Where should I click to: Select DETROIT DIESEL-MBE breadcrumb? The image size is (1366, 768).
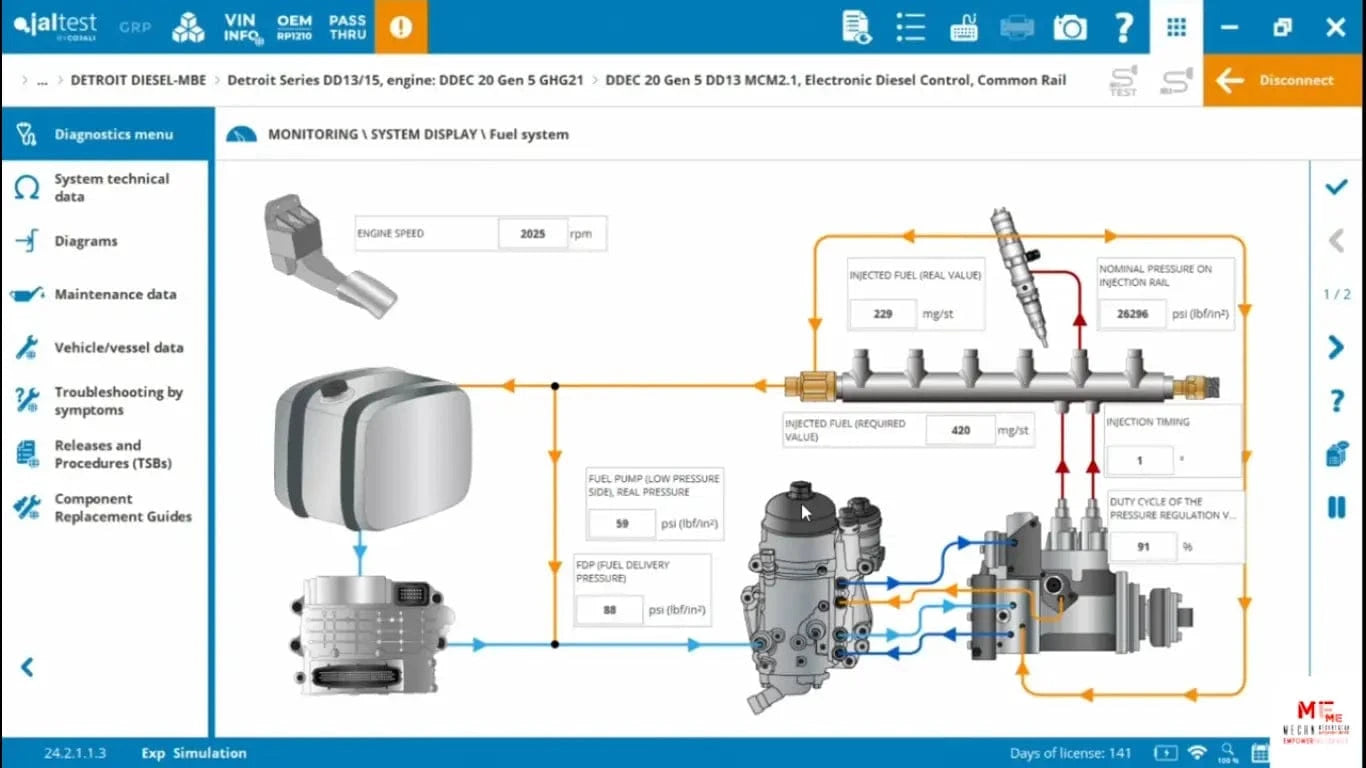pyautogui.click(x=140, y=80)
